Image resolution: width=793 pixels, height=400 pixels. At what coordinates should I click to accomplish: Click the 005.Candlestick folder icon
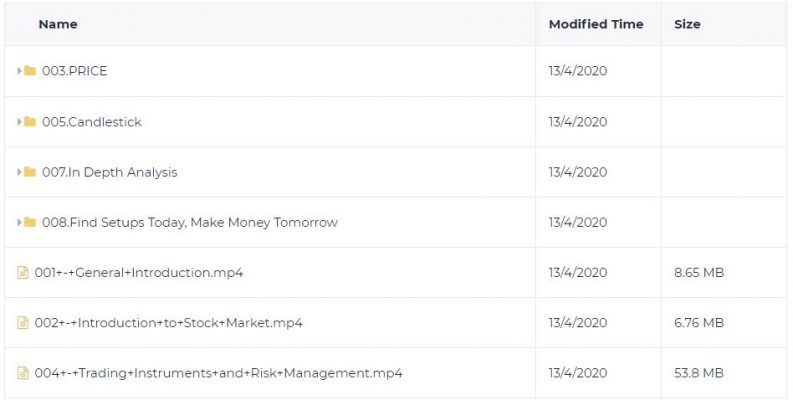pos(30,122)
